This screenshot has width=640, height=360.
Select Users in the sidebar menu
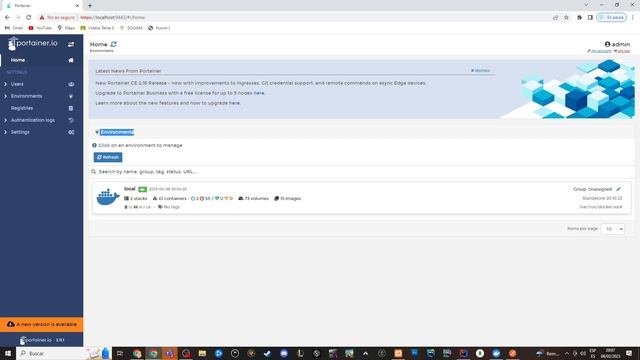[x=17, y=84]
